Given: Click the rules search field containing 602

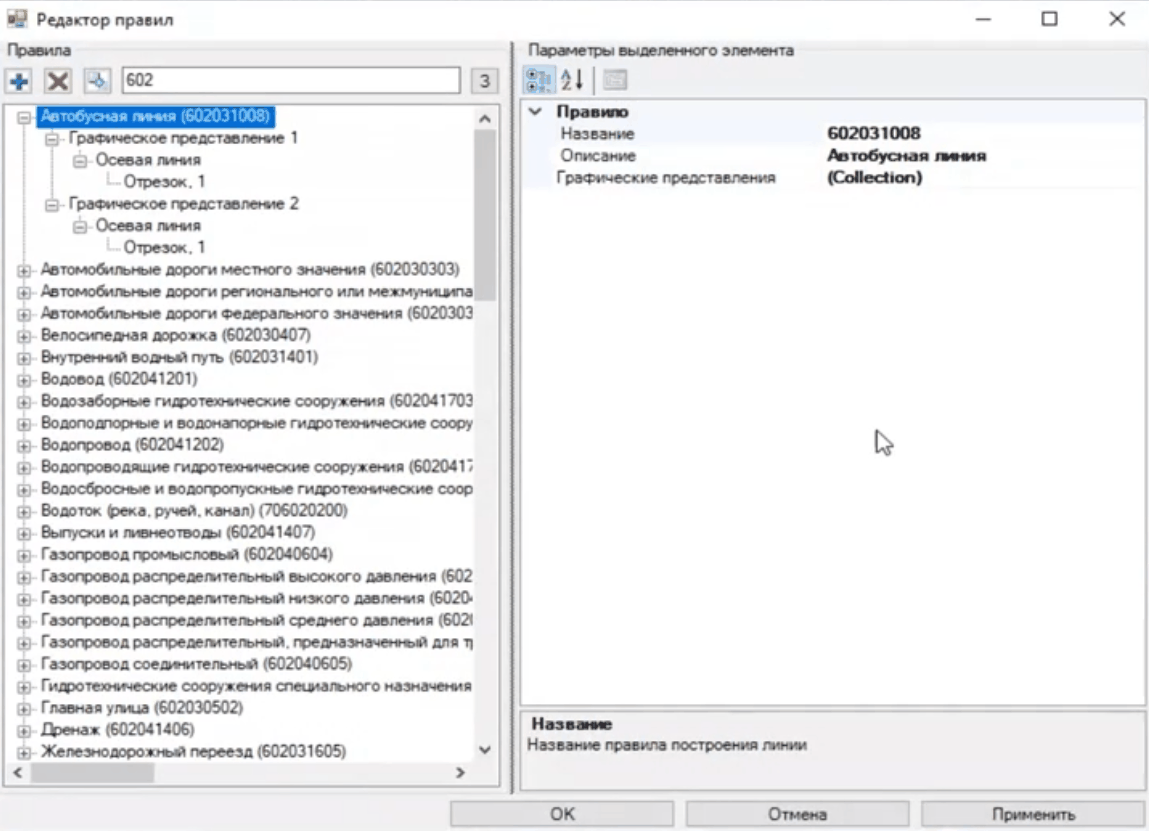Looking at the screenshot, I should tap(290, 81).
